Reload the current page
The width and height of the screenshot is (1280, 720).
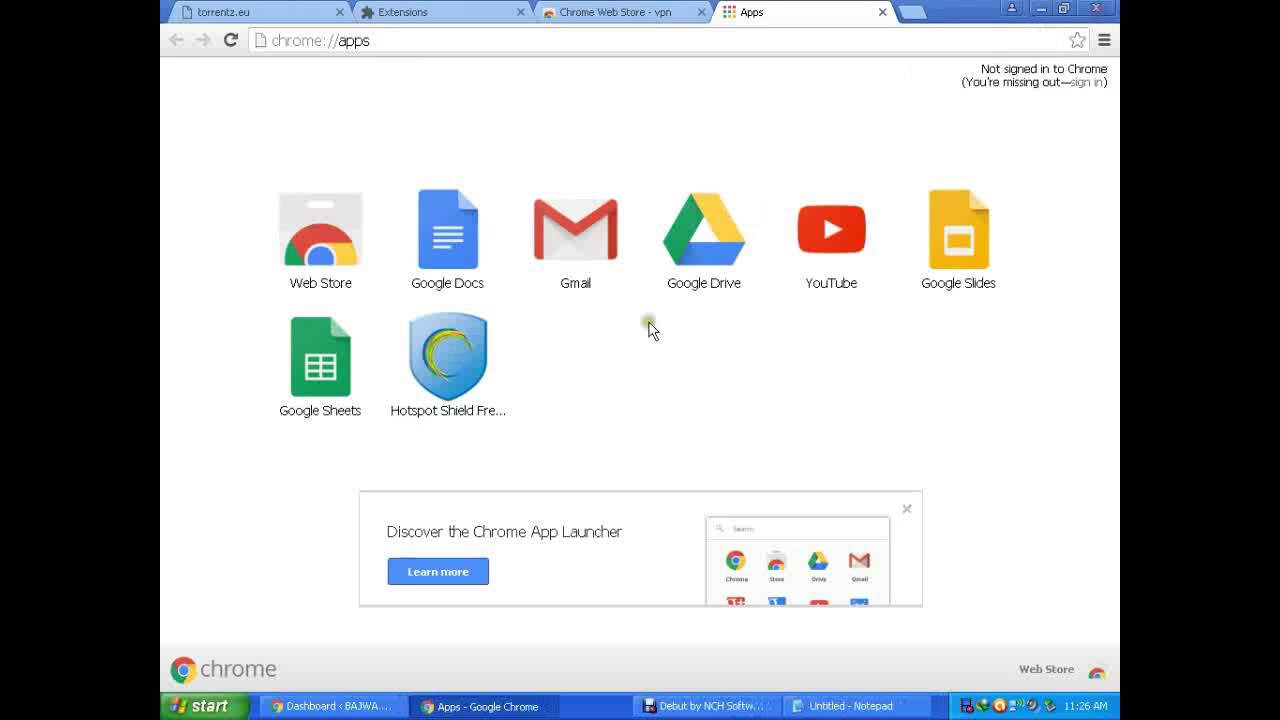231,40
